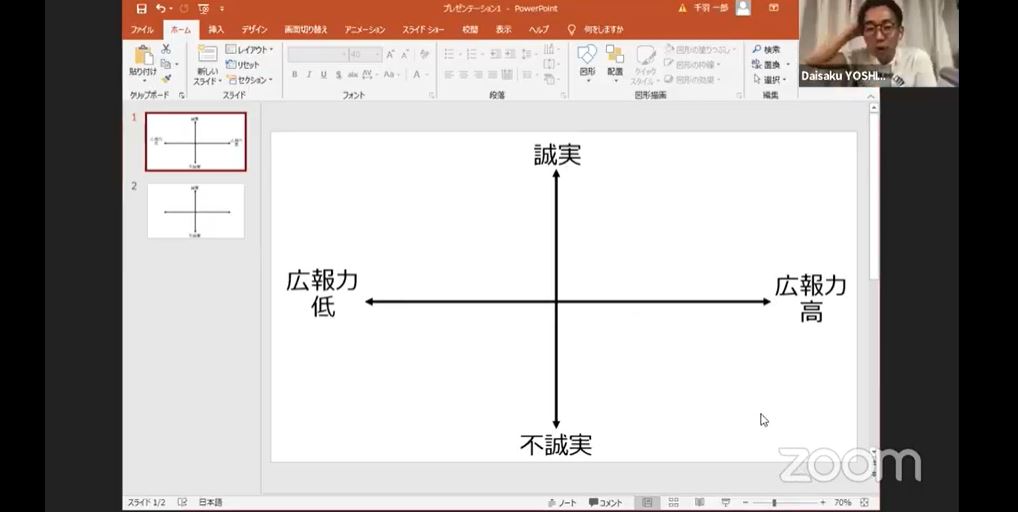Image resolution: width=1018 pixels, height=512 pixels.
Task: Open the undo history dropdown arrow
Action: point(171,8)
